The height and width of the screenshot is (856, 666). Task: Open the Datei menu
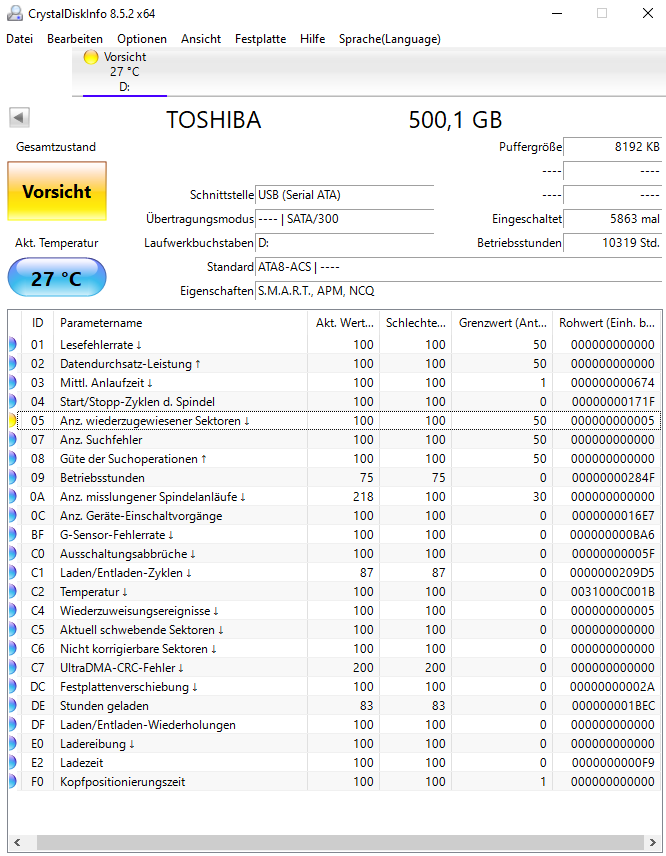click(x=20, y=39)
